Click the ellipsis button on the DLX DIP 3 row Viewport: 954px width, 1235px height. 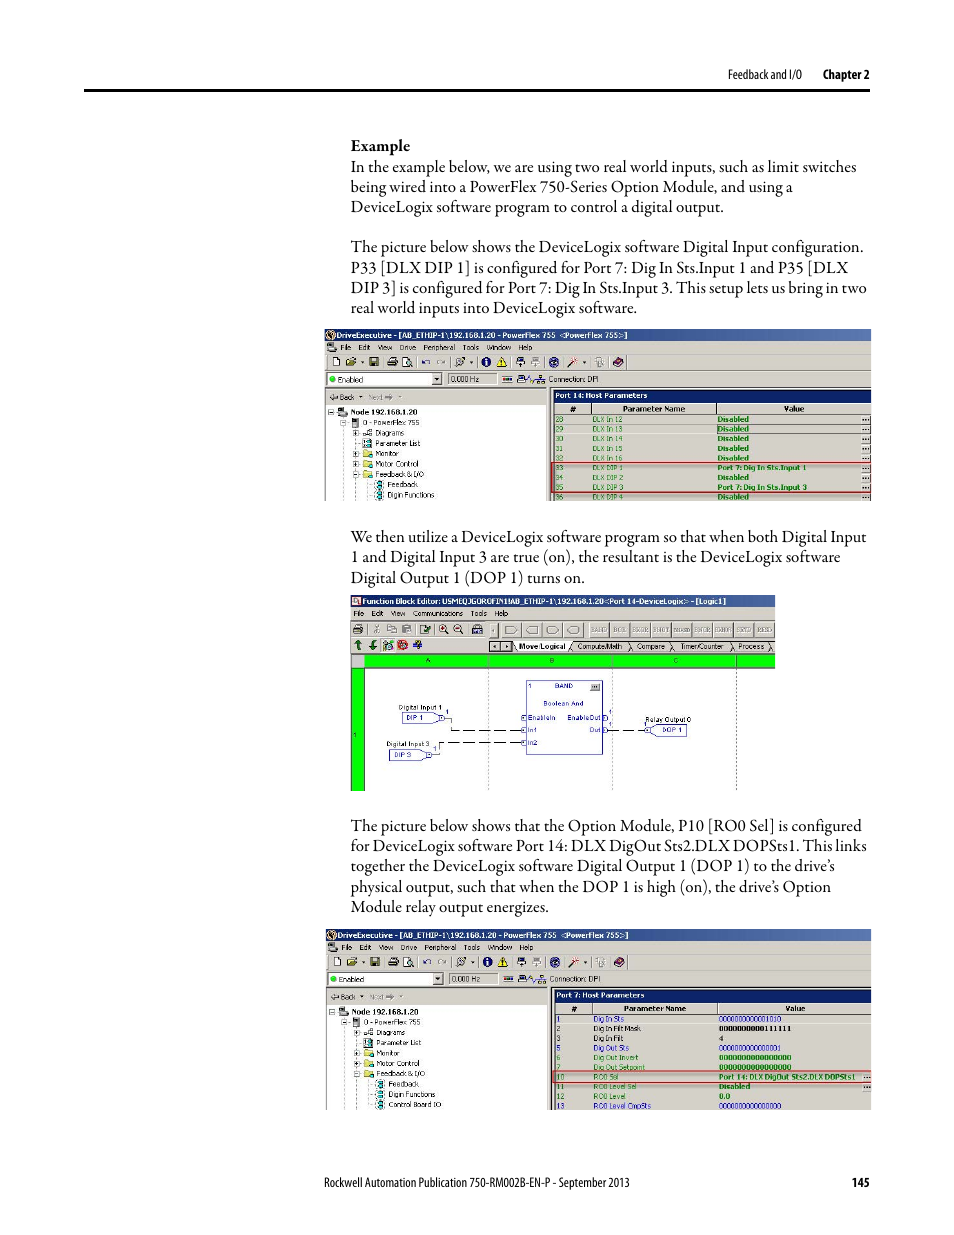tap(866, 487)
